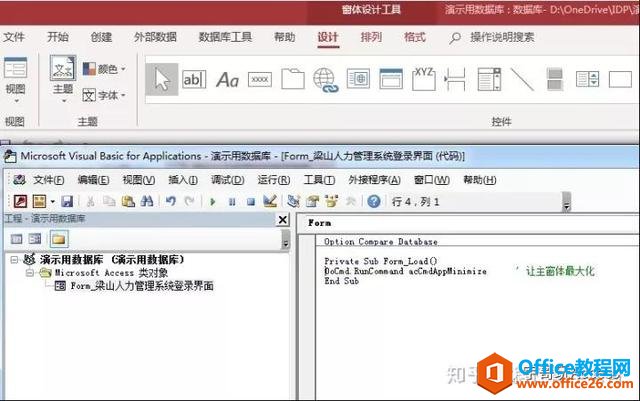
Task: Open the Project Explorer toolbar icon
Action: pyautogui.click(x=293, y=201)
